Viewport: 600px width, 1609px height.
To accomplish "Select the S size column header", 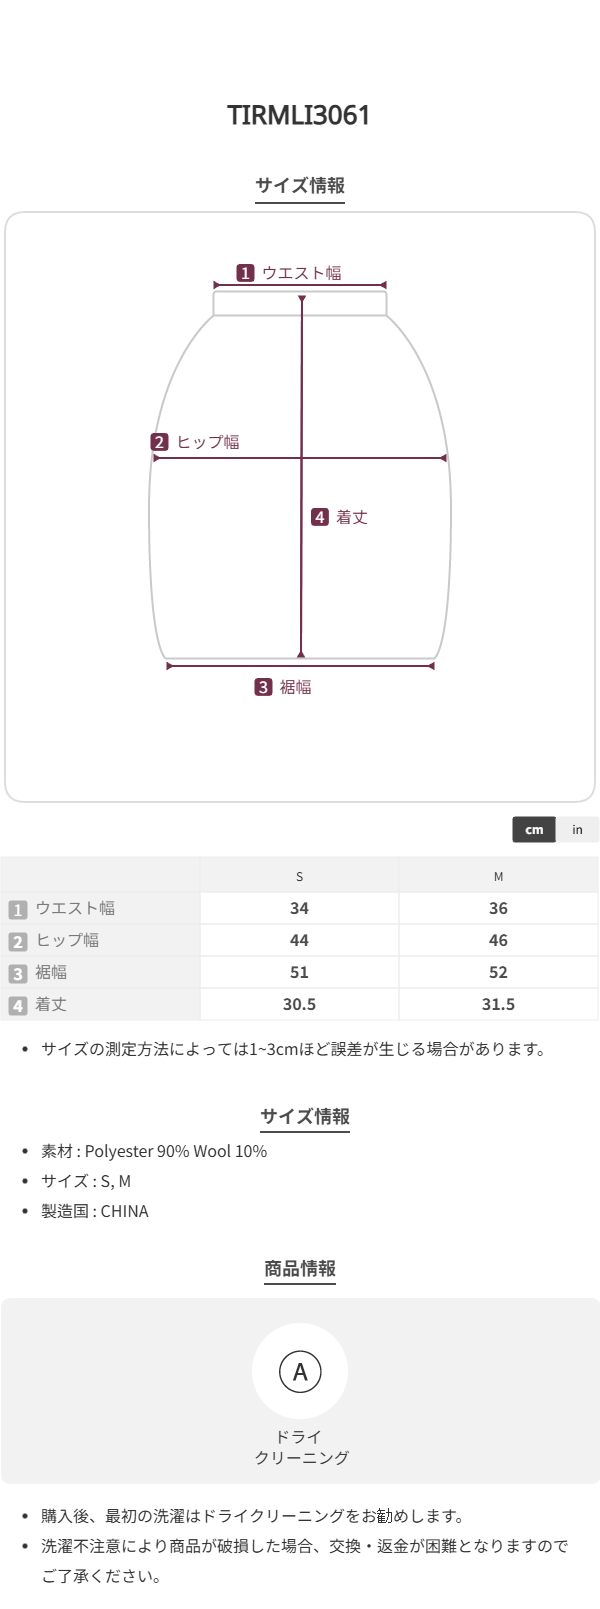I will click(299, 877).
